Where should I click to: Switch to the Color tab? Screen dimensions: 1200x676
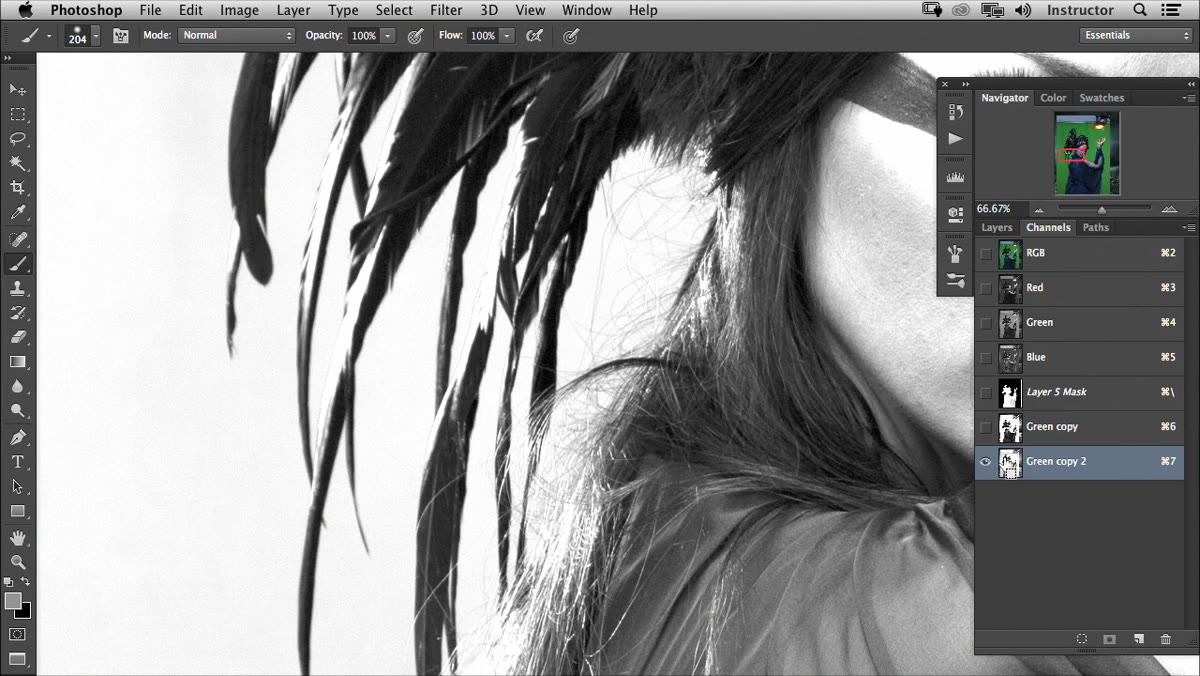point(1053,98)
